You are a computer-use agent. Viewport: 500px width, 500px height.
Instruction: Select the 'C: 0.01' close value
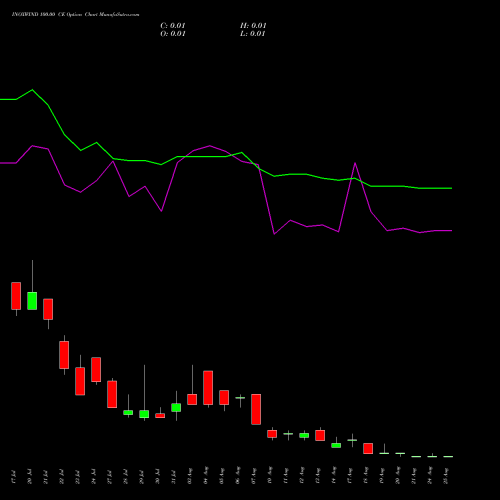tap(173, 26)
